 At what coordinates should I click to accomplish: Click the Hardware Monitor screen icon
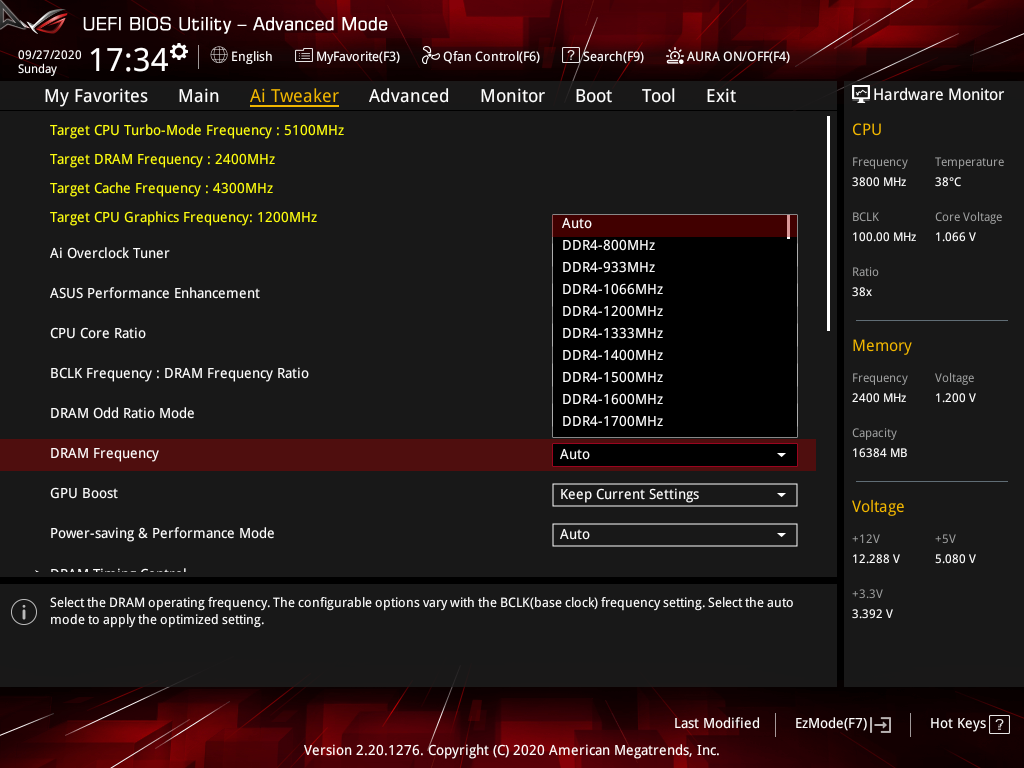pyautogui.click(x=861, y=95)
